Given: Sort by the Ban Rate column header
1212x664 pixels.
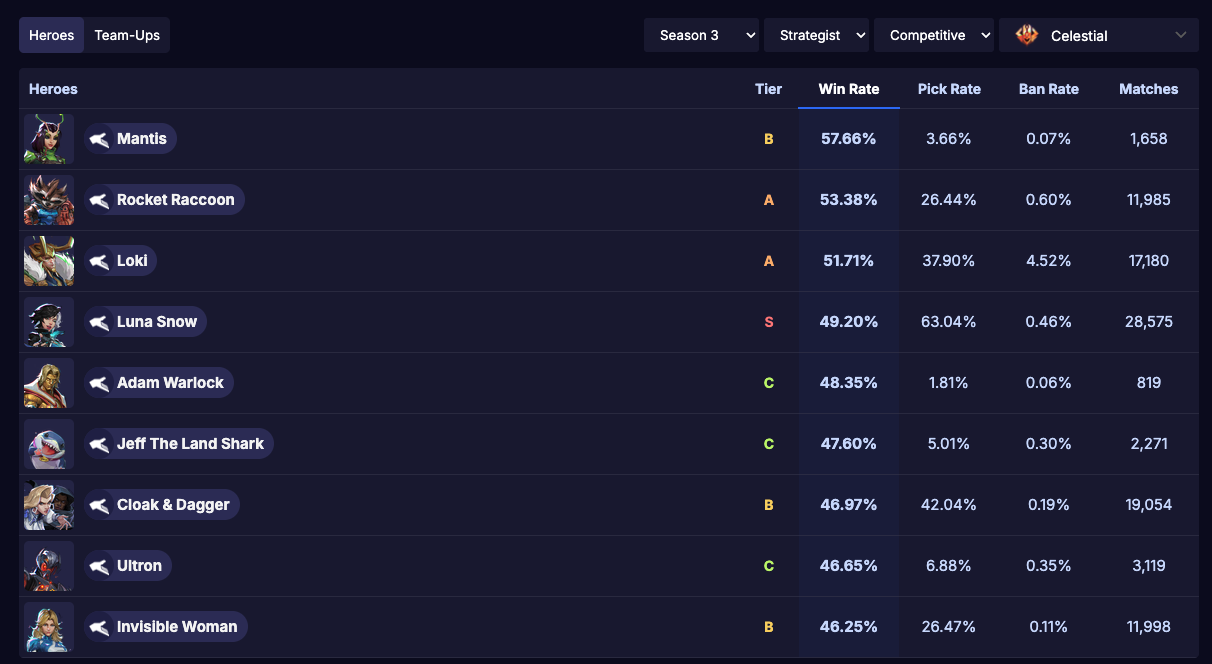Looking at the screenshot, I should tap(1049, 89).
